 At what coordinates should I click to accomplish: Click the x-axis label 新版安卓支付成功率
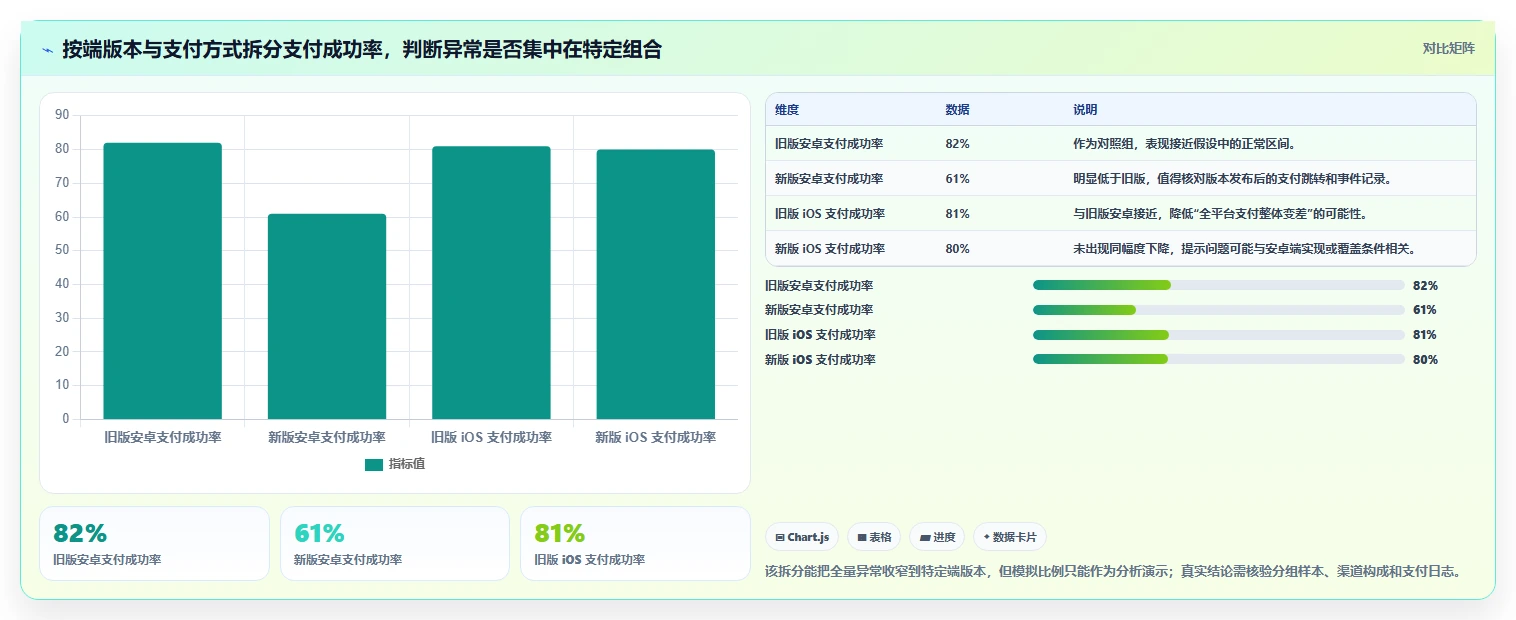pos(327,437)
